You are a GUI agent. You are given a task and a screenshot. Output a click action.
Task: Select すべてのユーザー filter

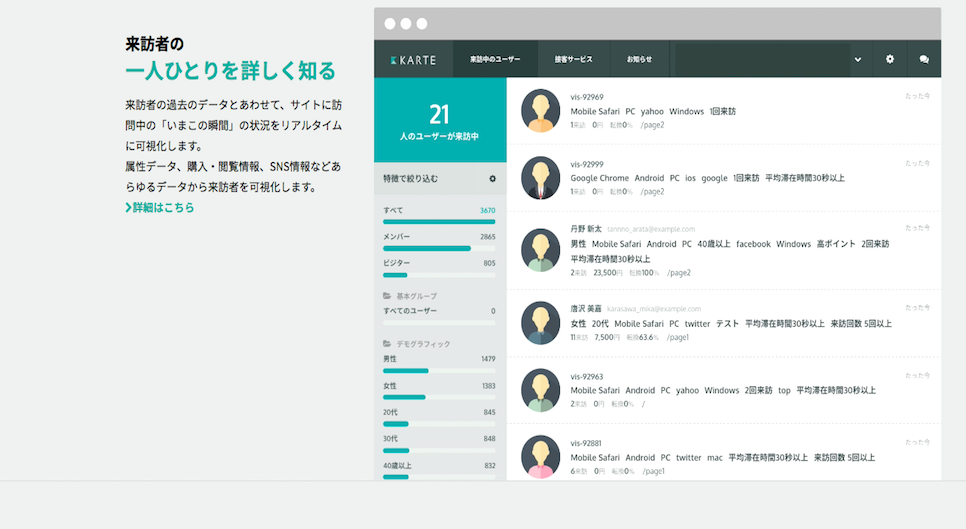point(439,315)
